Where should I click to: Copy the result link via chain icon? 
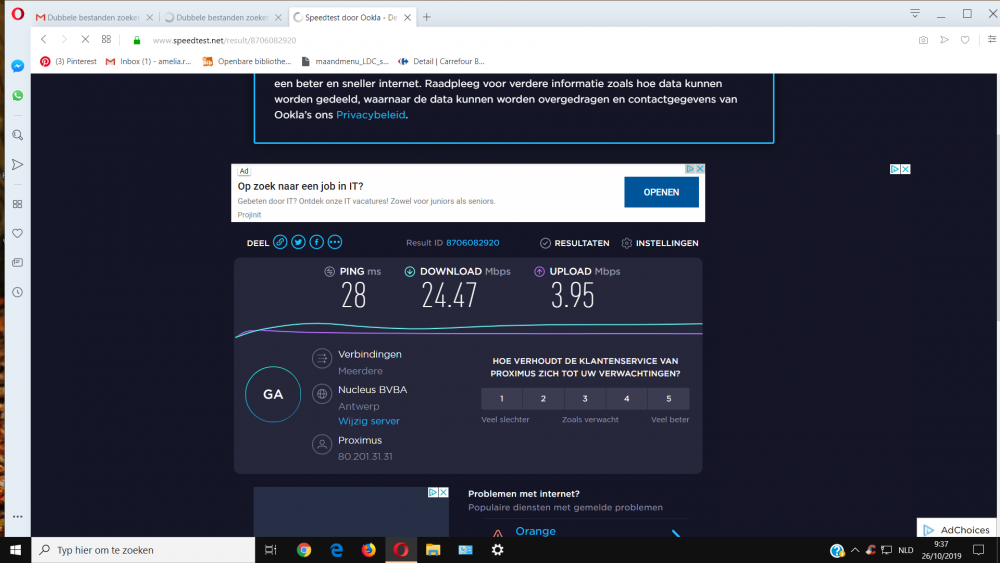(x=280, y=242)
